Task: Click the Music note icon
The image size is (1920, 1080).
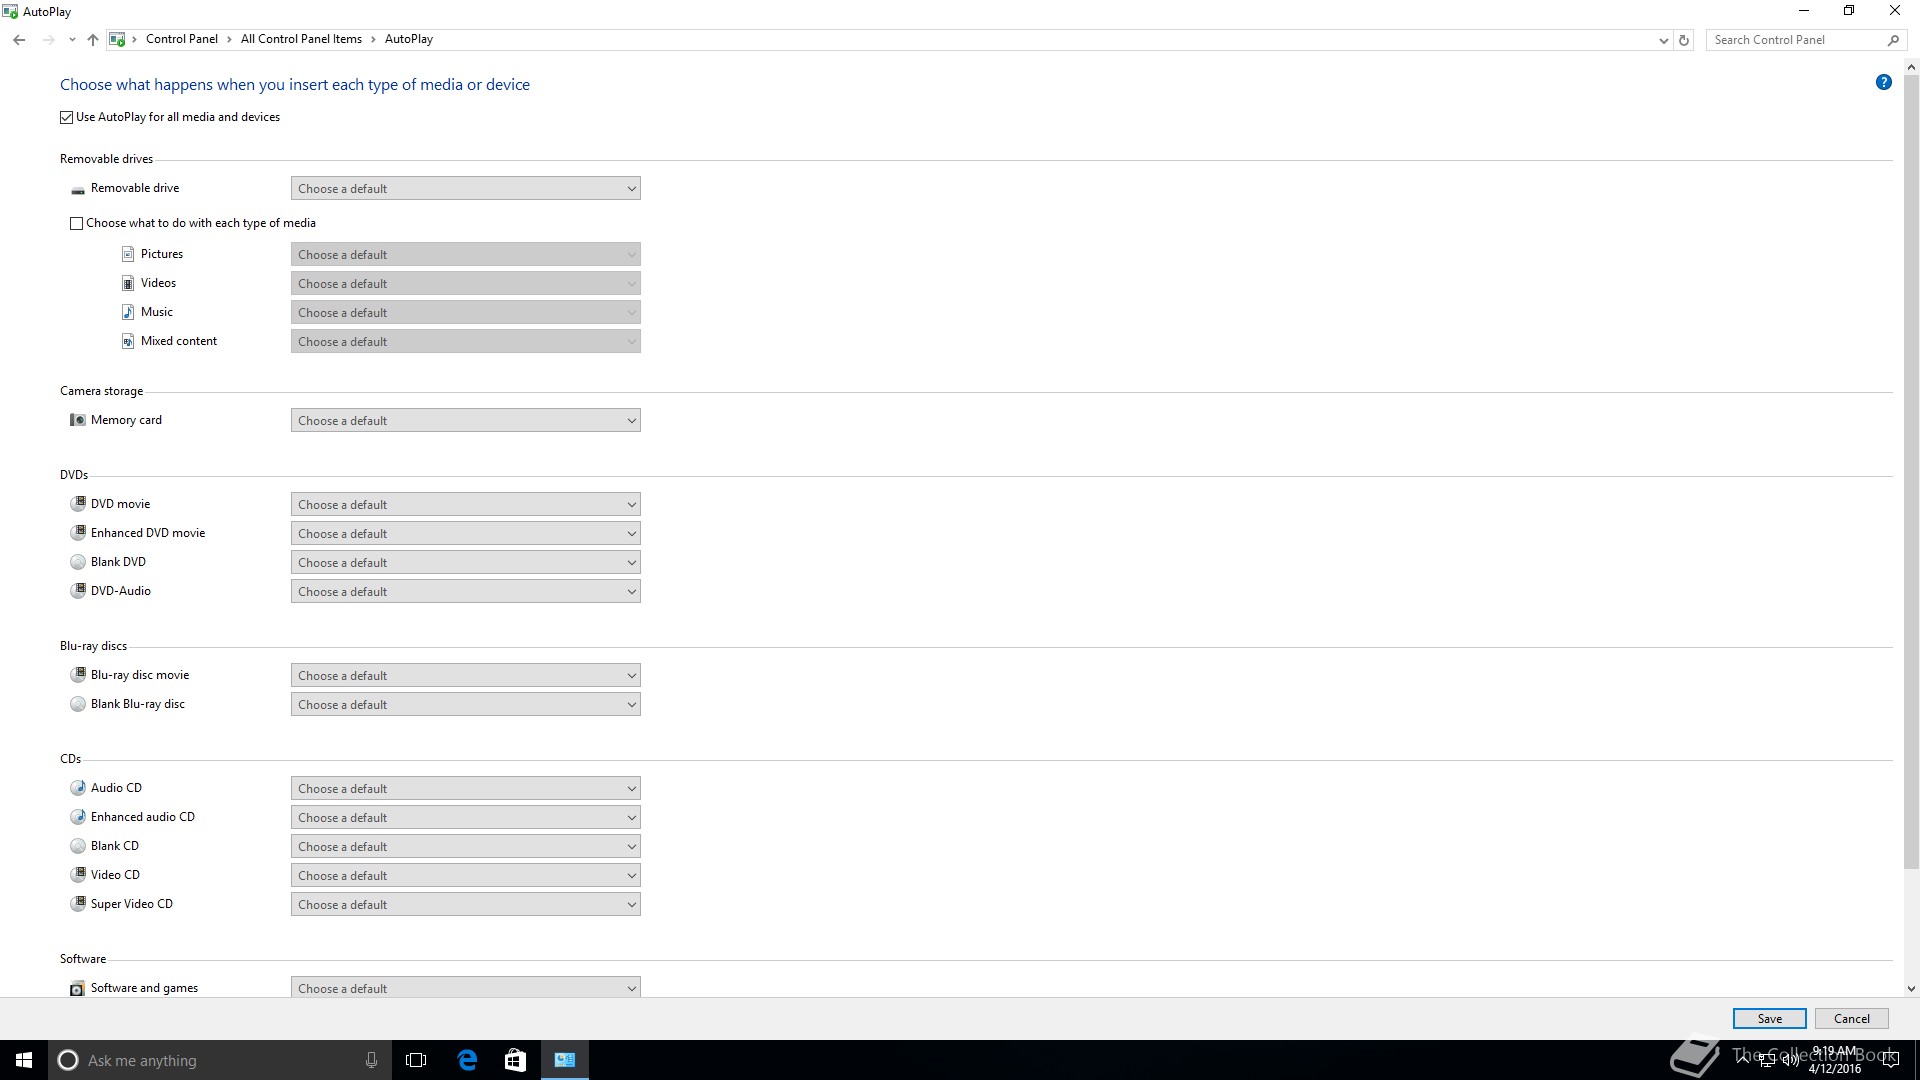Action: (128, 312)
